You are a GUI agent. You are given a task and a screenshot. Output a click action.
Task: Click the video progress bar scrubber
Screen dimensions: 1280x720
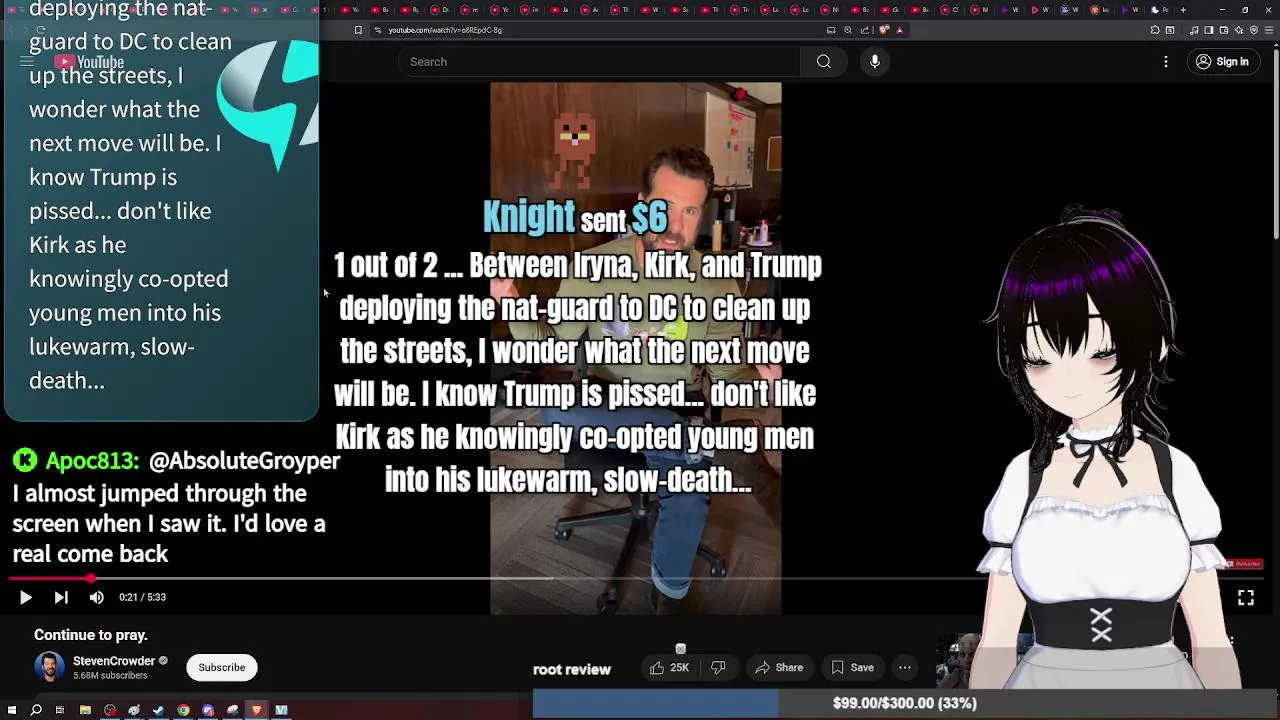tap(91, 578)
